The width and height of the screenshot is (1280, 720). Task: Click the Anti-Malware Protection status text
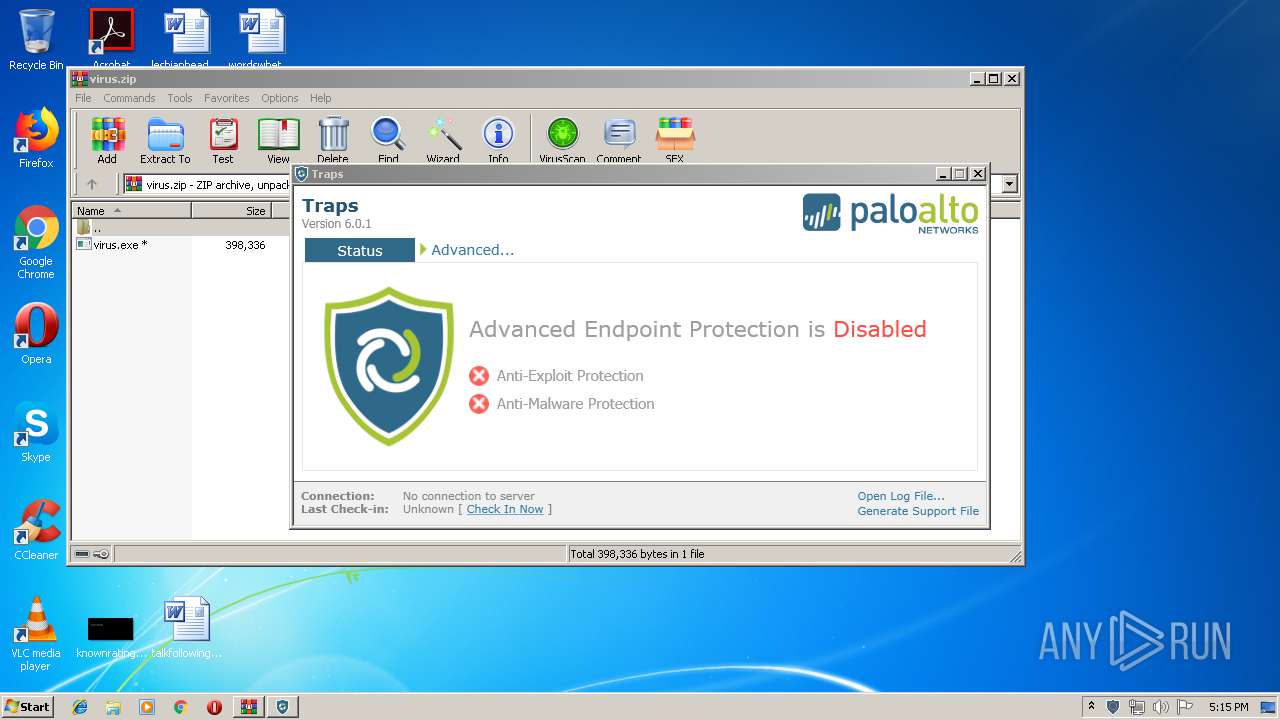575,404
